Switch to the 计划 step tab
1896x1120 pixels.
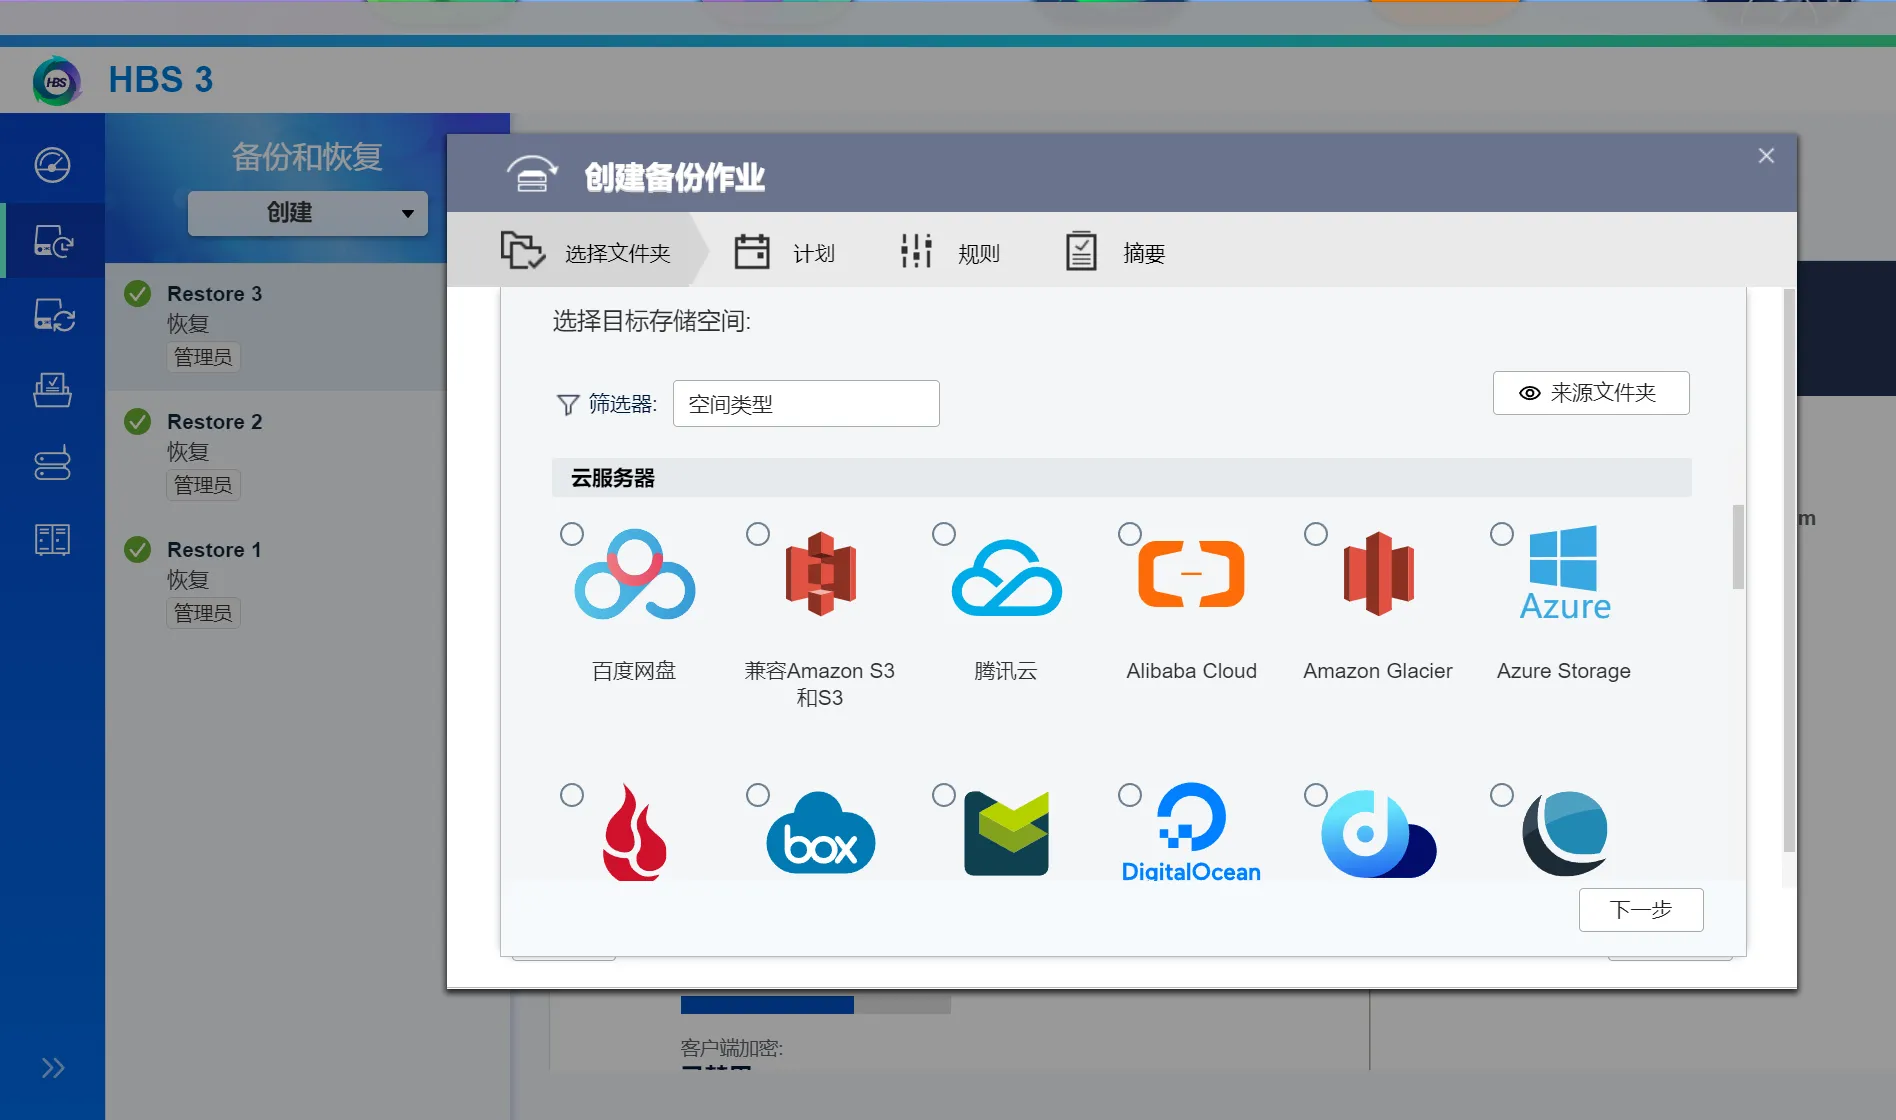(786, 253)
